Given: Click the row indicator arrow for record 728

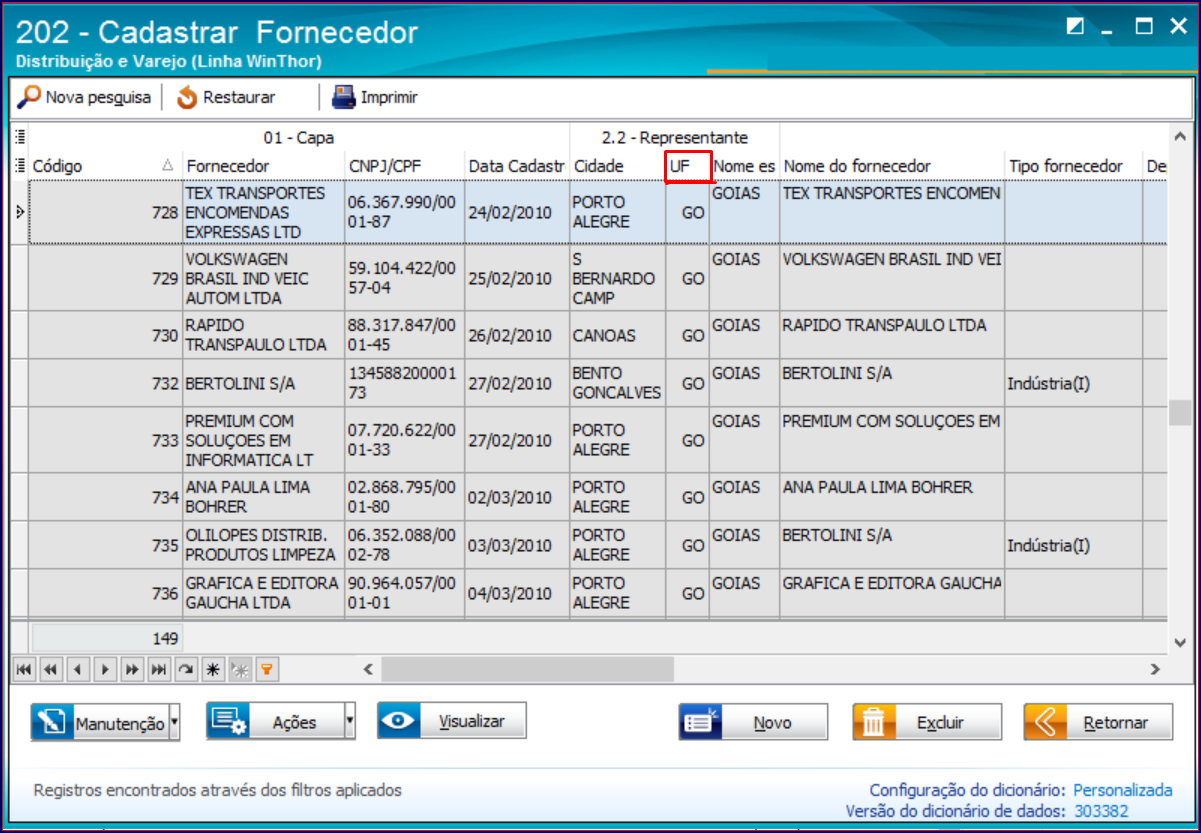Looking at the screenshot, I should coord(20,211).
